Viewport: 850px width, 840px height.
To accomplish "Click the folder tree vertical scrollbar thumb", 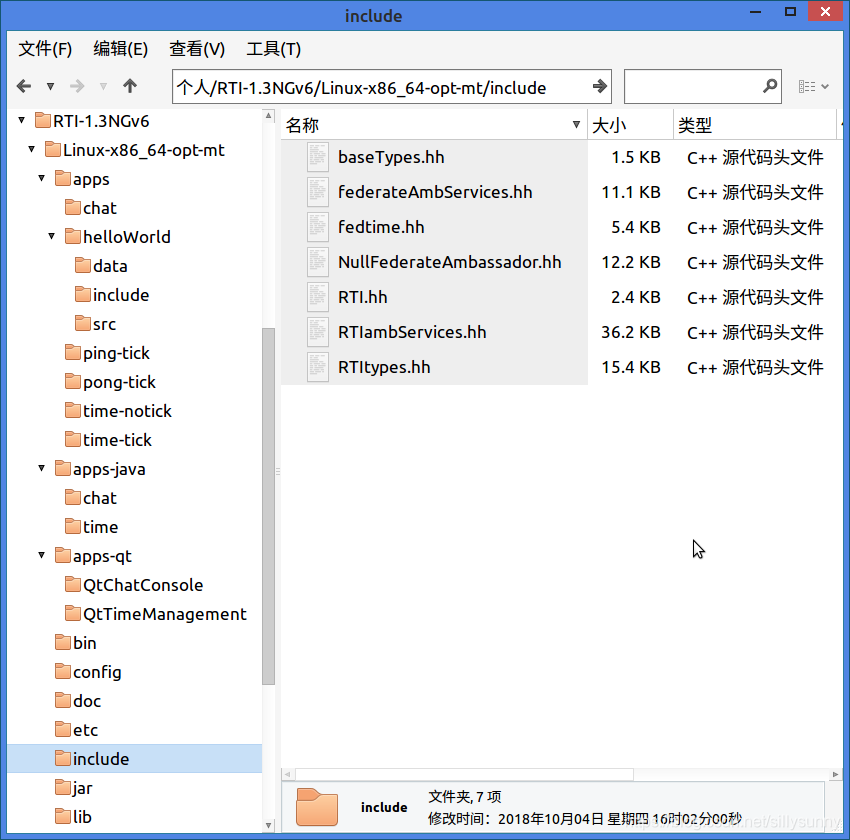I will click(x=268, y=506).
